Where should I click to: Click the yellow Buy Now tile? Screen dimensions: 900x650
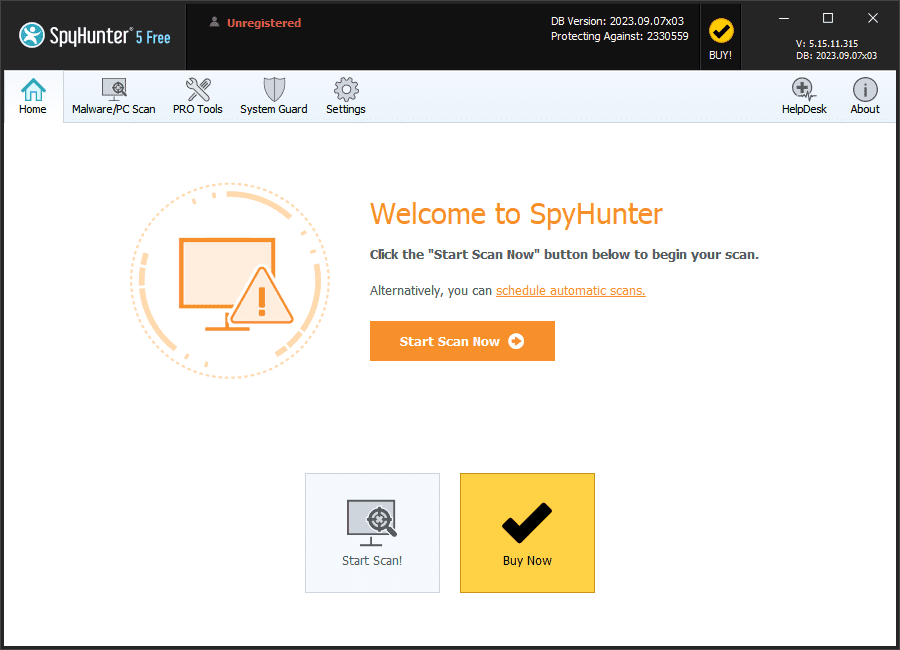(527, 533)
